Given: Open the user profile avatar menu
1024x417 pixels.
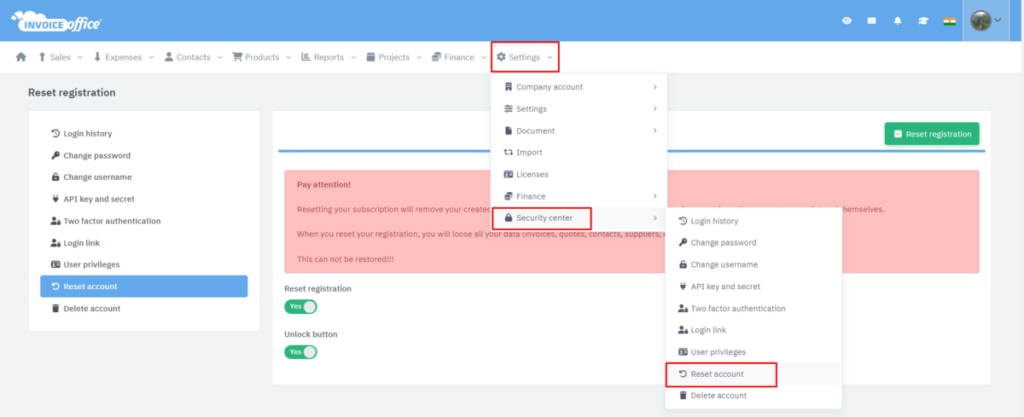Looking at the screenshot, I should 986,21.
